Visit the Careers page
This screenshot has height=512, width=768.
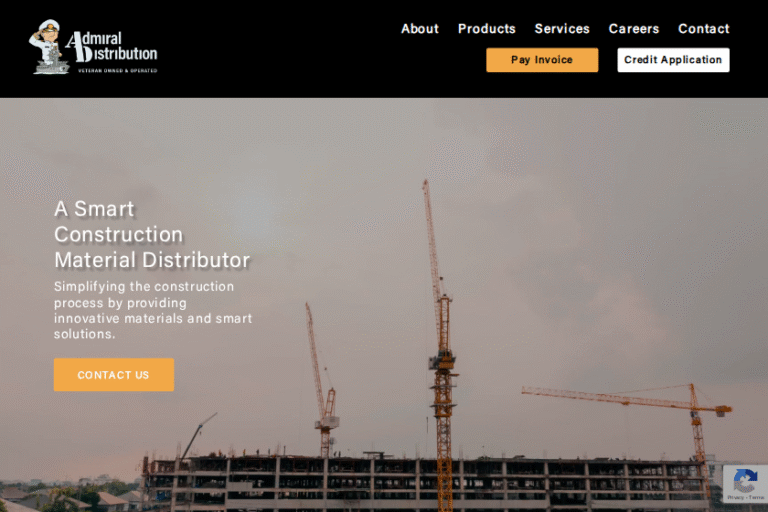coord(633,29)
